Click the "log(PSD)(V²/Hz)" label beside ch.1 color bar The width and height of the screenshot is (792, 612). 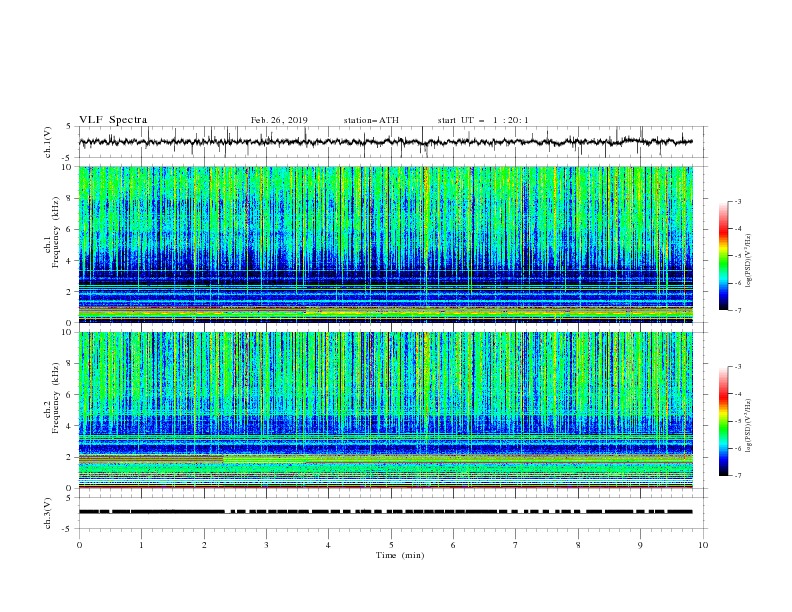point(749,261)
